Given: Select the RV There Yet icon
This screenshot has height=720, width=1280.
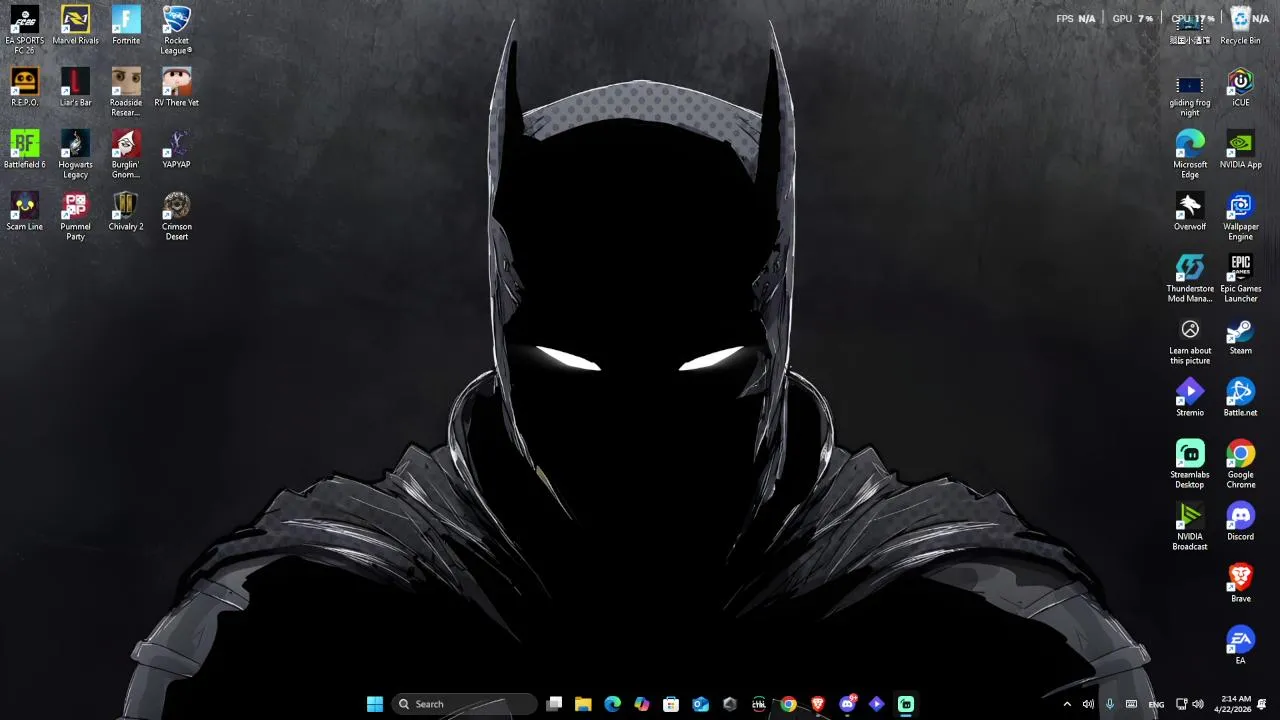Looking at the screenshot, I should click(177, 88).
